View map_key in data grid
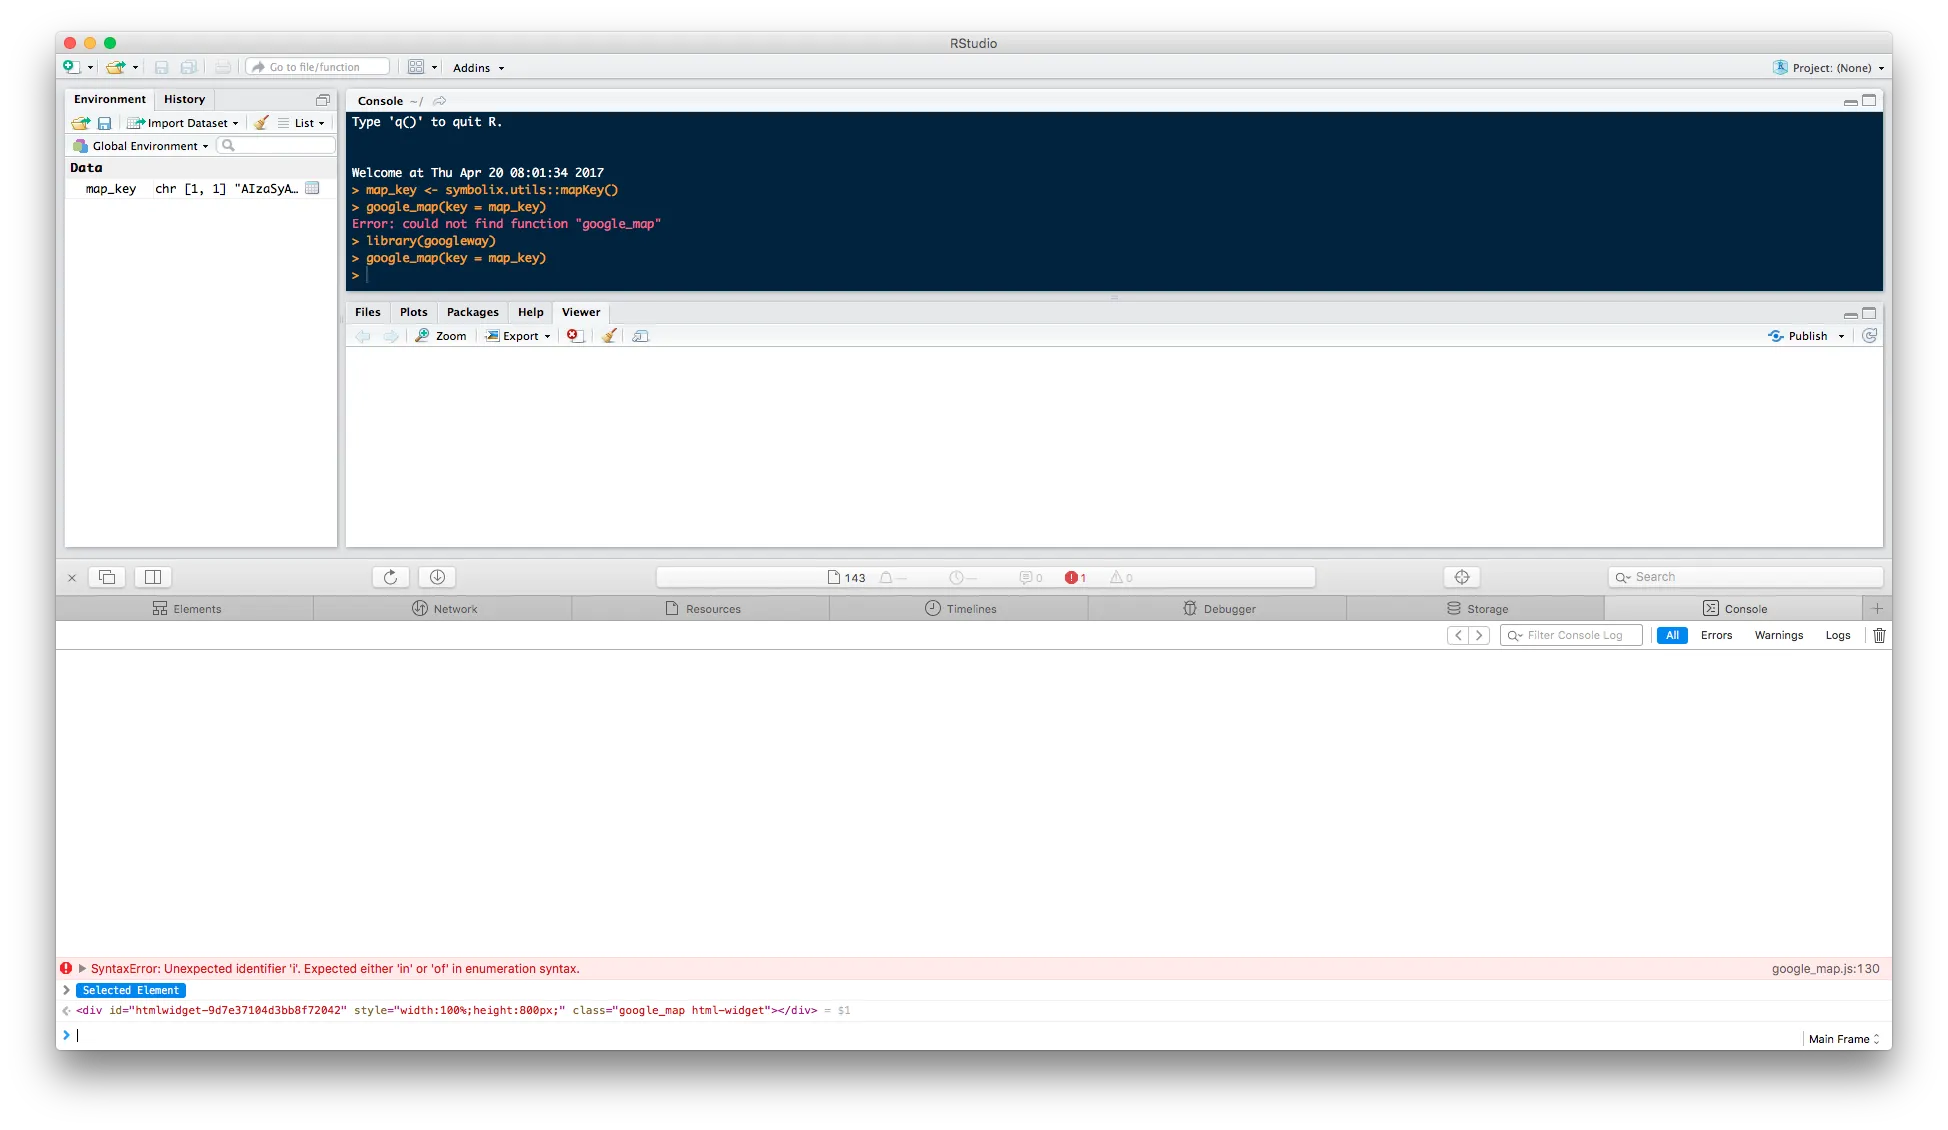This screenshot has height=1130, width=1948. tap(312, 188)
